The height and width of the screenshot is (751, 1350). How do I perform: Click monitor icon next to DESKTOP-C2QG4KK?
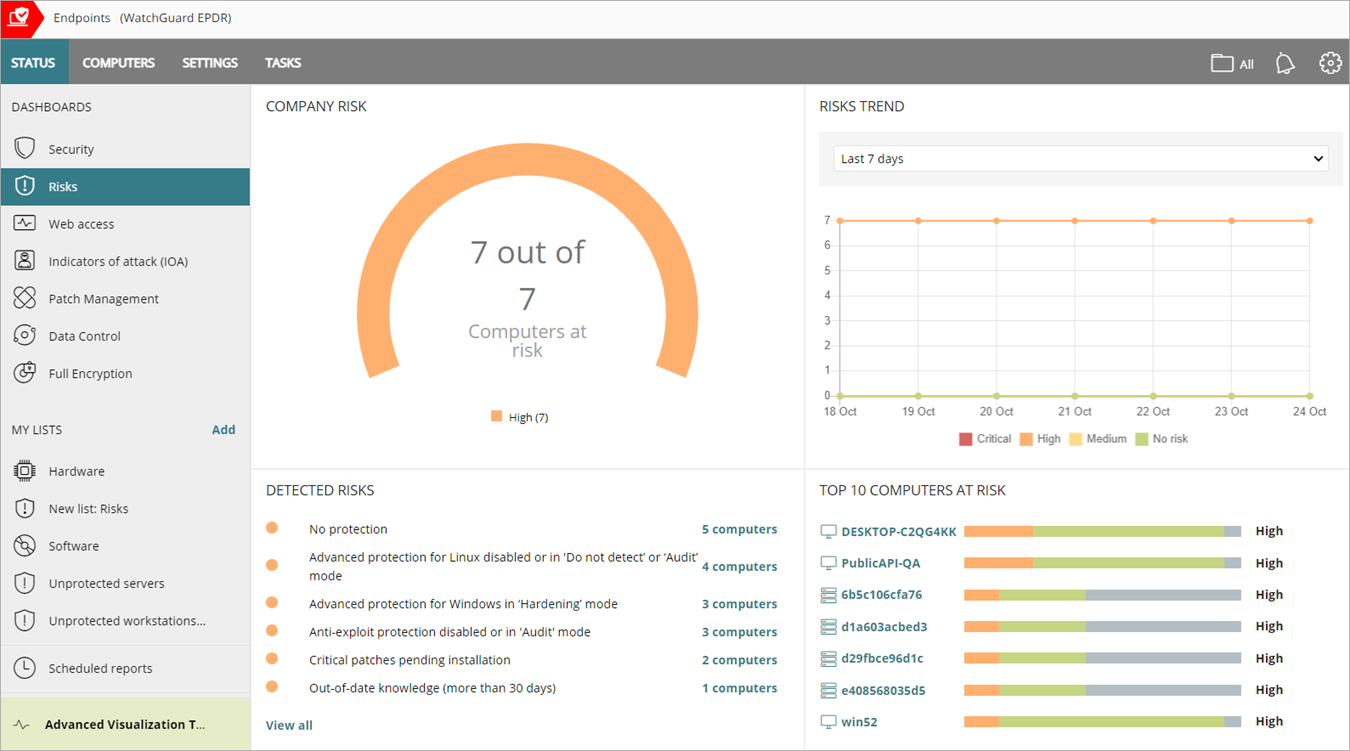(828, 531)
